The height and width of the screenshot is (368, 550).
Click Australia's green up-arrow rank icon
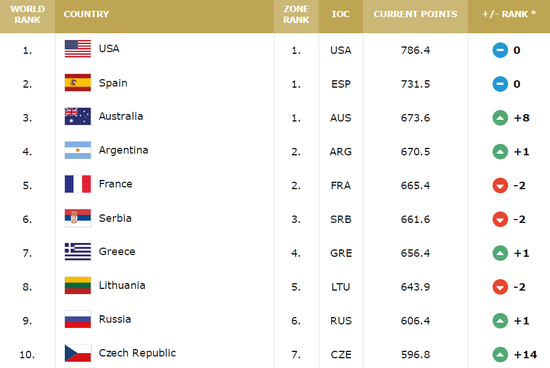click(x=500, y=118)
